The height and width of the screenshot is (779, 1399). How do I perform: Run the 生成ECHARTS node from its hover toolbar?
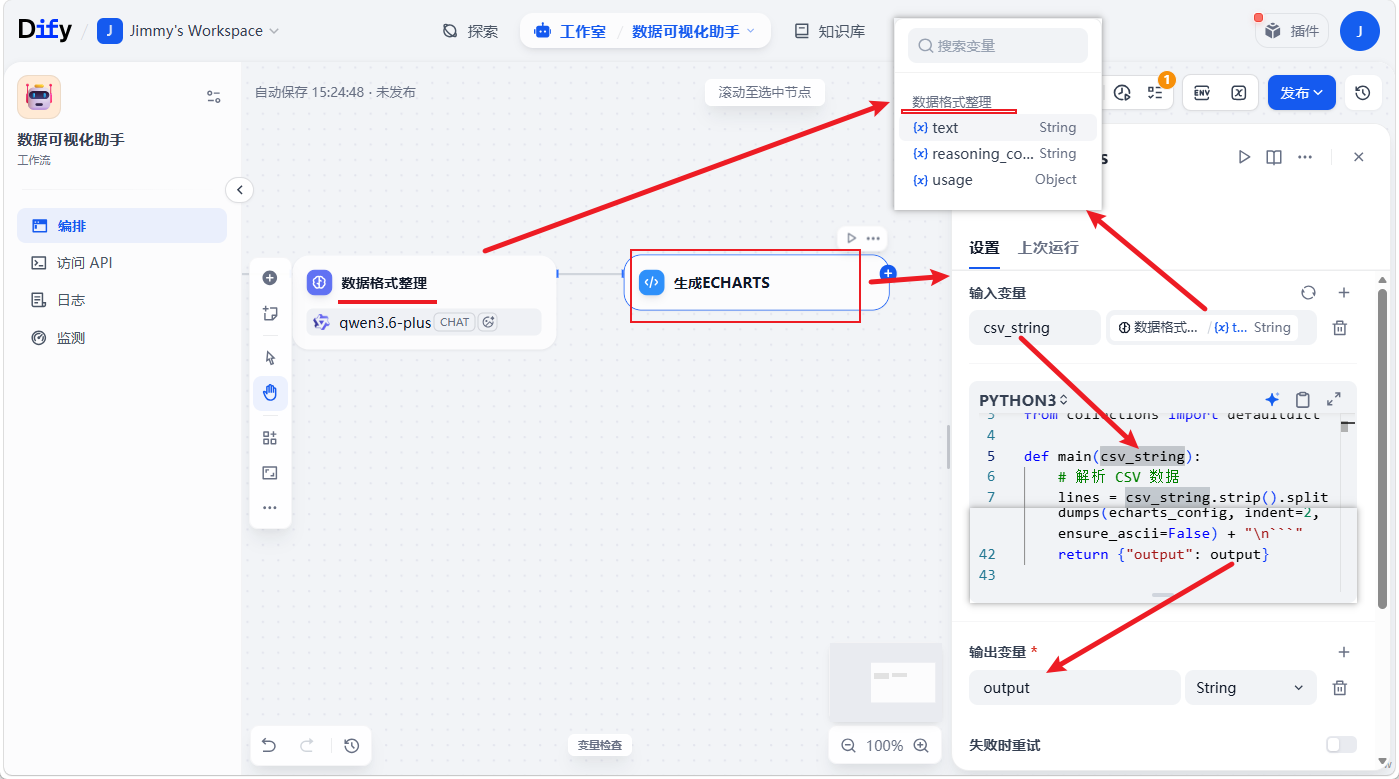pos(851,238)
